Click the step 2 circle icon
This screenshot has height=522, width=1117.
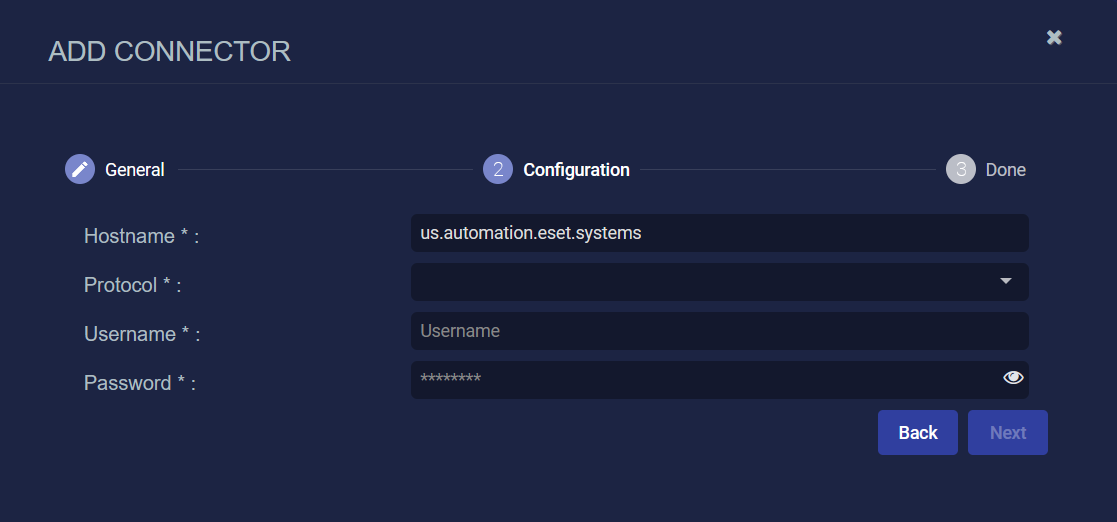(x=498, y=169)
